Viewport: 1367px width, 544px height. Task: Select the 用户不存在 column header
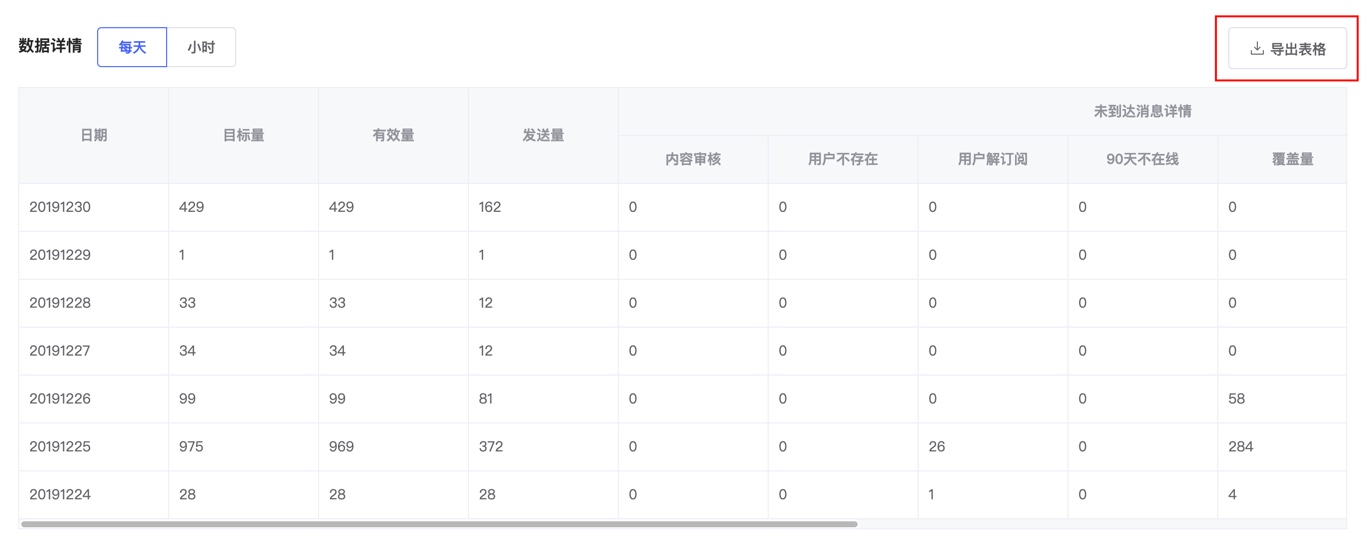click(843, 159)
